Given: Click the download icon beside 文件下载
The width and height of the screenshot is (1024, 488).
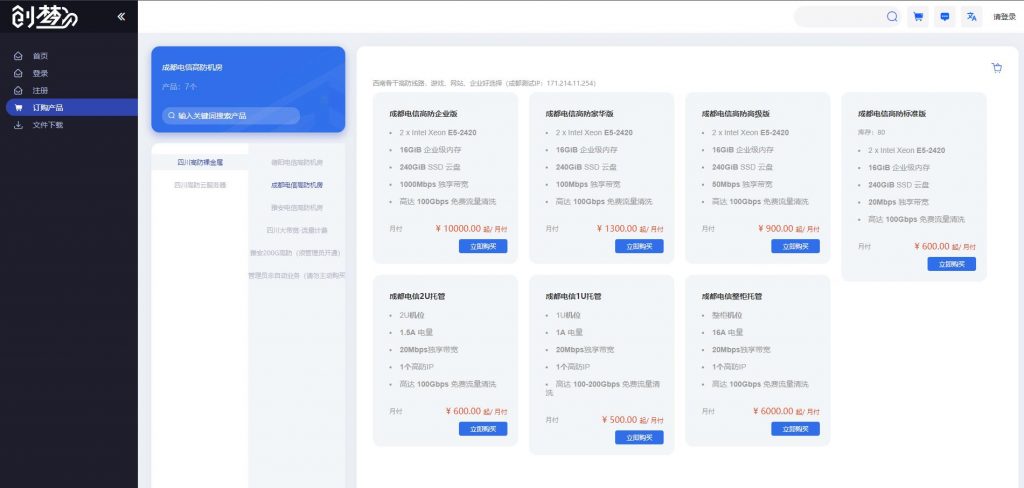Looking at the screenshot, I should pyautogui.click(x=18, y=125).
